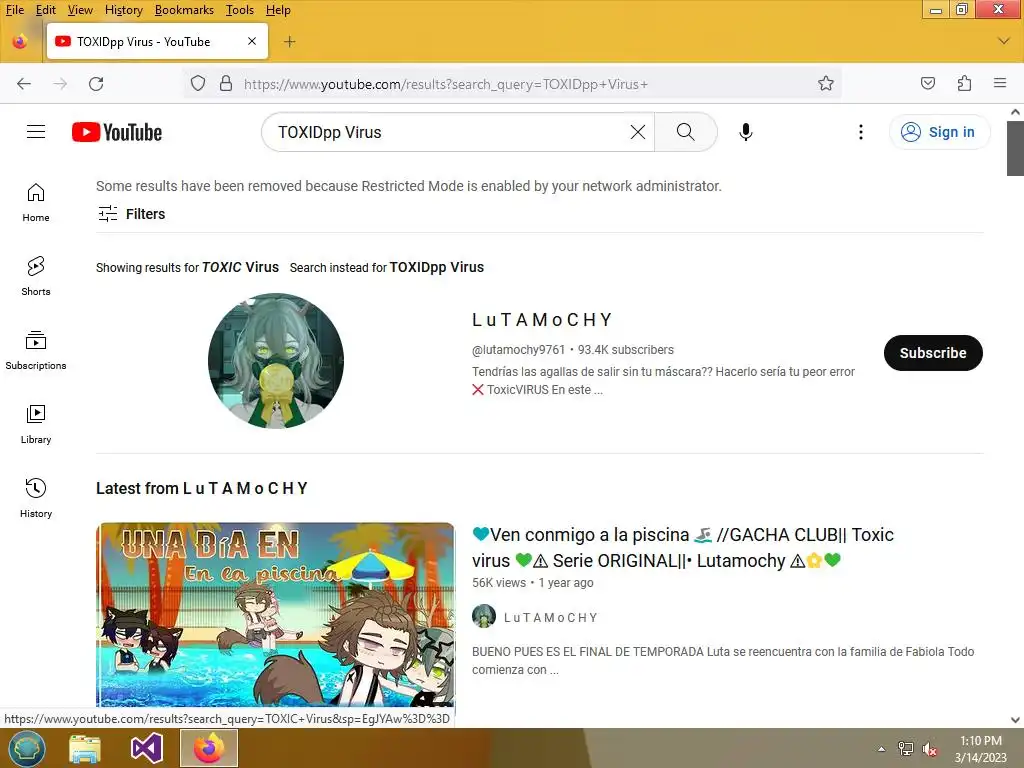Open the View menu
Screen dimensions: 1024x768
coord(80,10)
